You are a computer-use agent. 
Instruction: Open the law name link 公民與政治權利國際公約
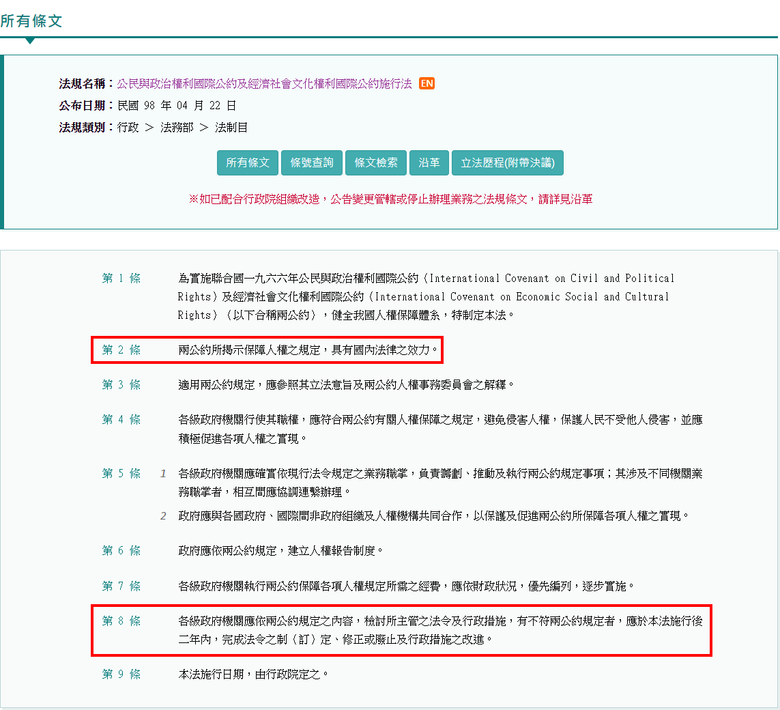click(x=264, y=84)
